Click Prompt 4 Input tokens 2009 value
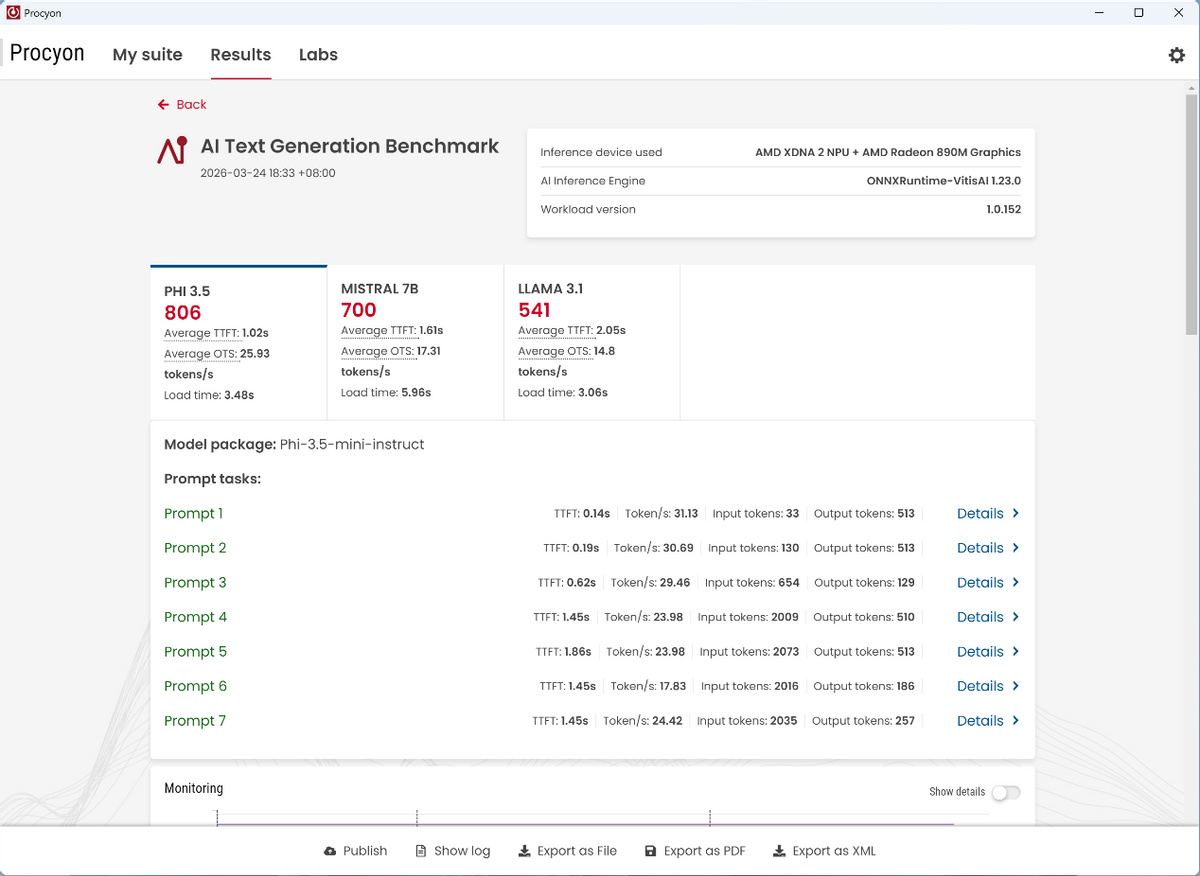 785,617
